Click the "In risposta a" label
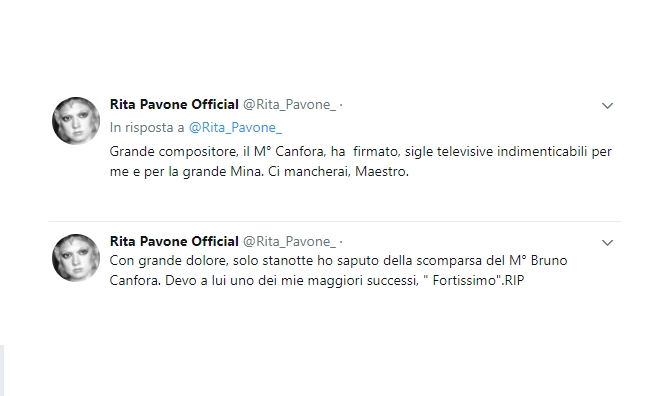653x396 pixels. tap(147, 127)
